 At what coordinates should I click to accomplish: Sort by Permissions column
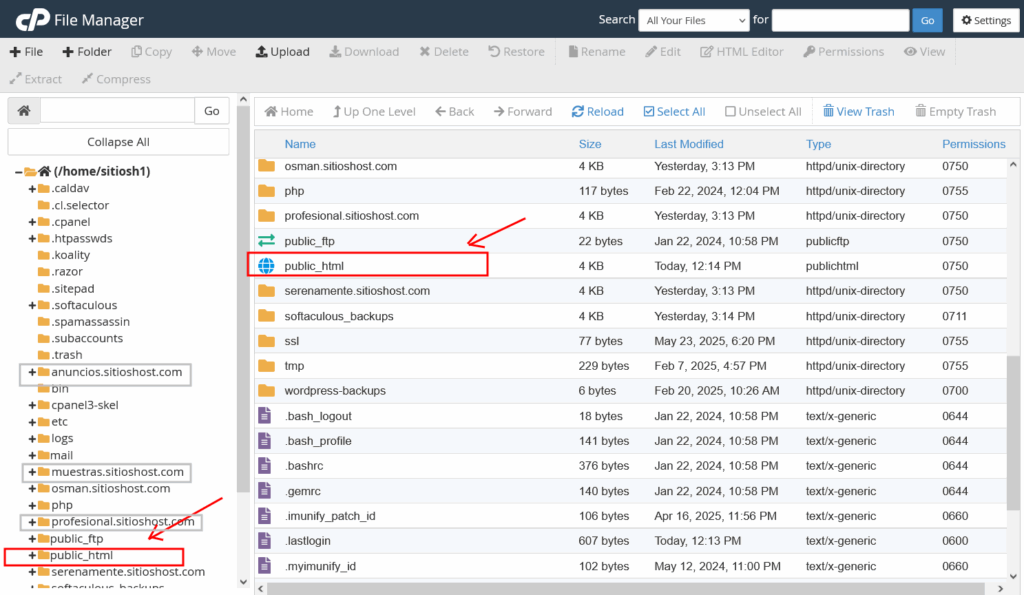[974, 144]
